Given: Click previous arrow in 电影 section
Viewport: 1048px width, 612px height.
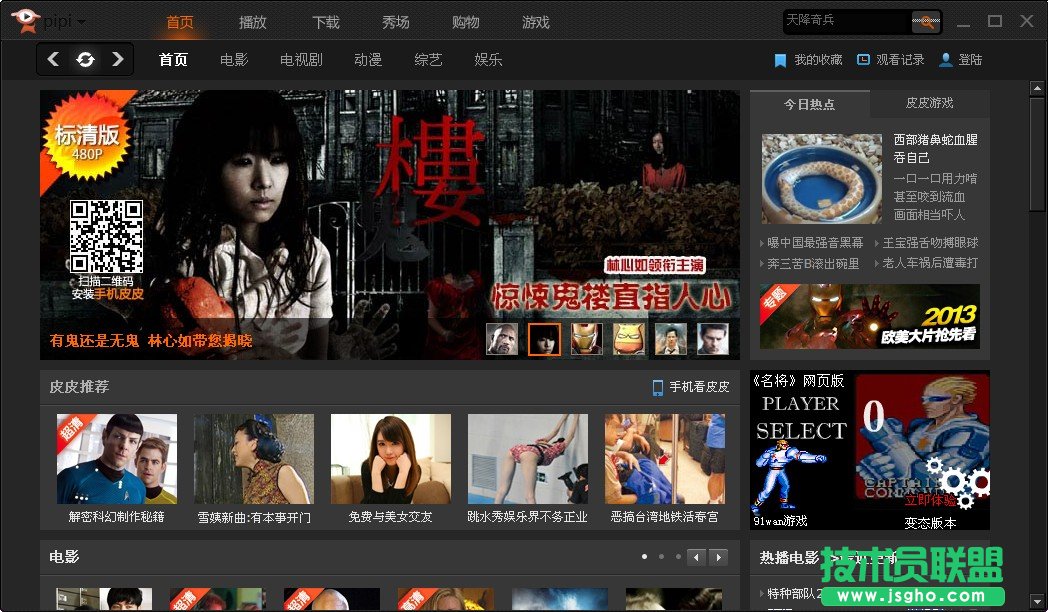Looking at the screenshot, I should click(696, 557).
